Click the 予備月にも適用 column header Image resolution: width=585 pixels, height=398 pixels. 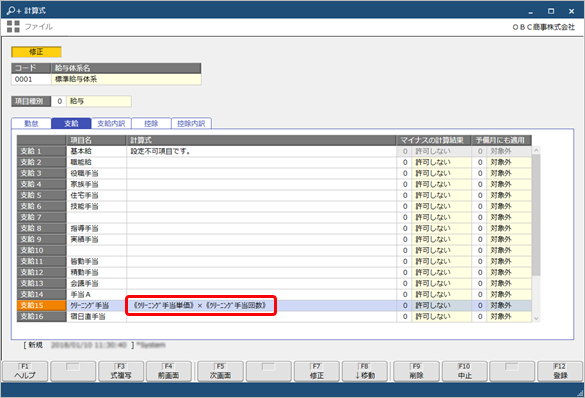coord(501,140)
